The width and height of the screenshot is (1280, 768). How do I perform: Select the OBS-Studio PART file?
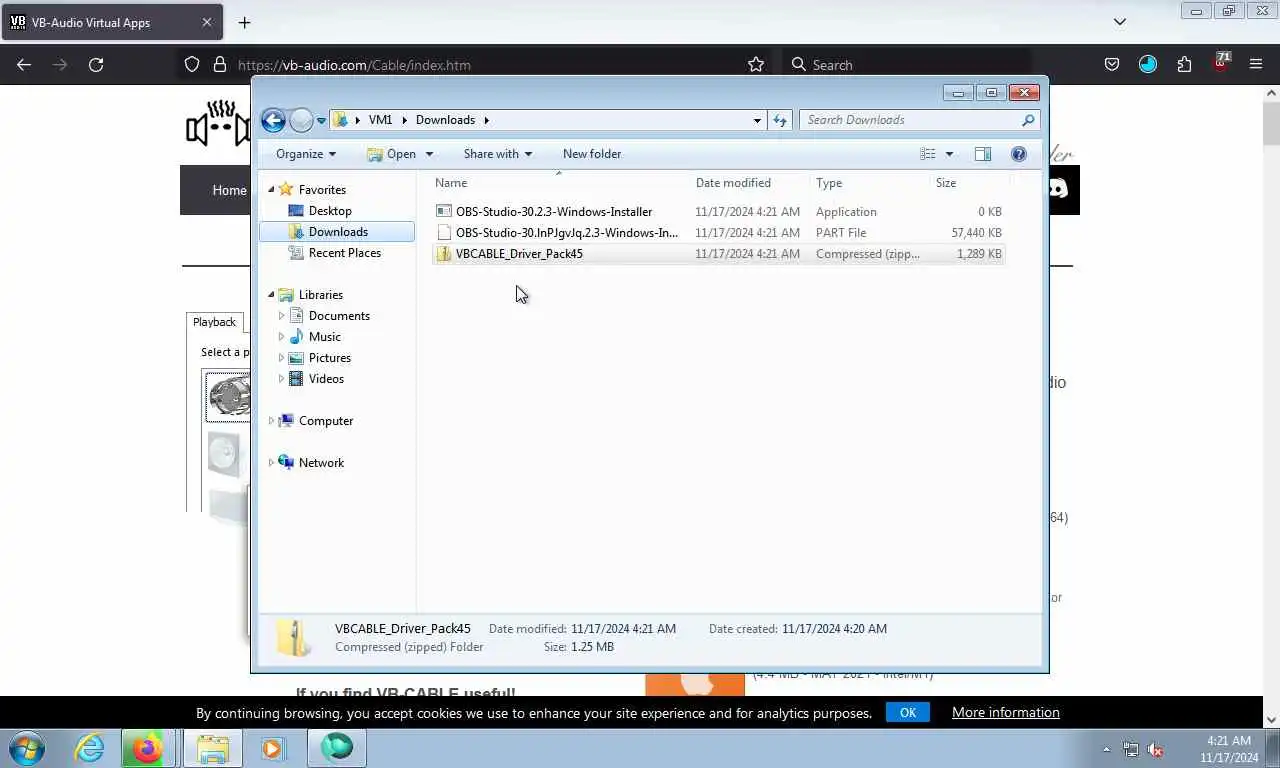coord(719,233)
